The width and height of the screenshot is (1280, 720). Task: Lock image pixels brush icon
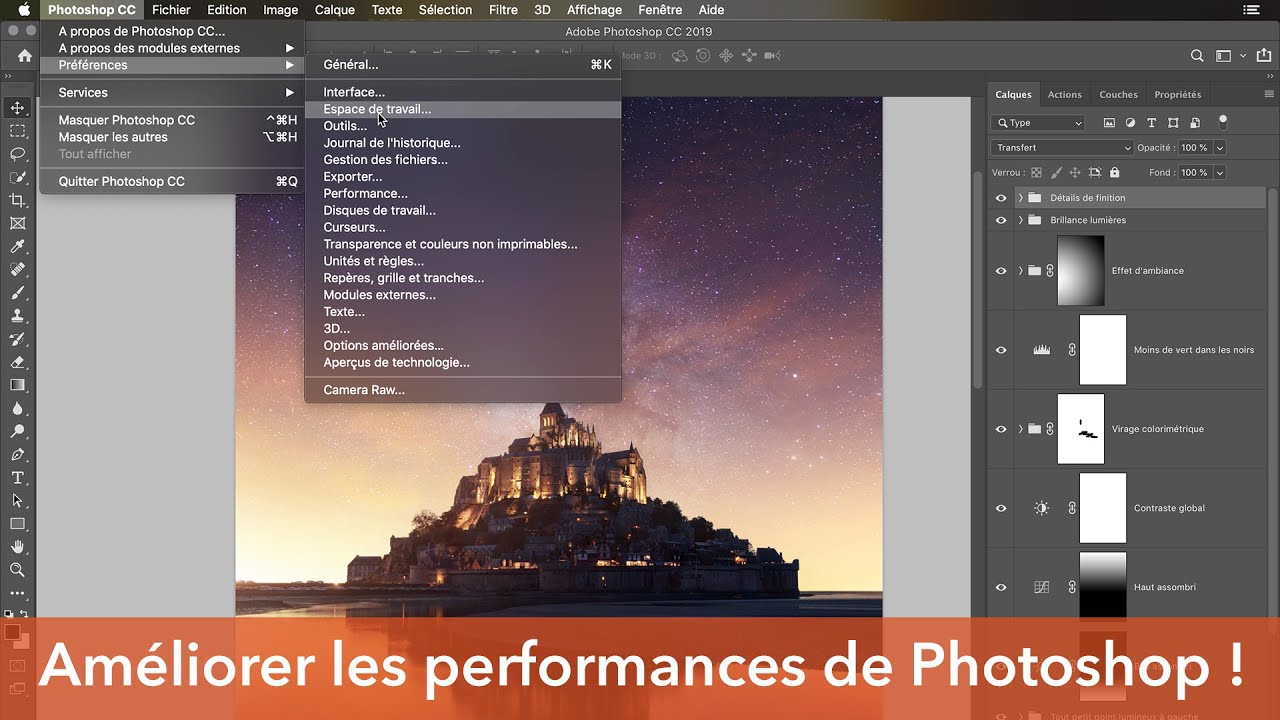coord(1056,172)
